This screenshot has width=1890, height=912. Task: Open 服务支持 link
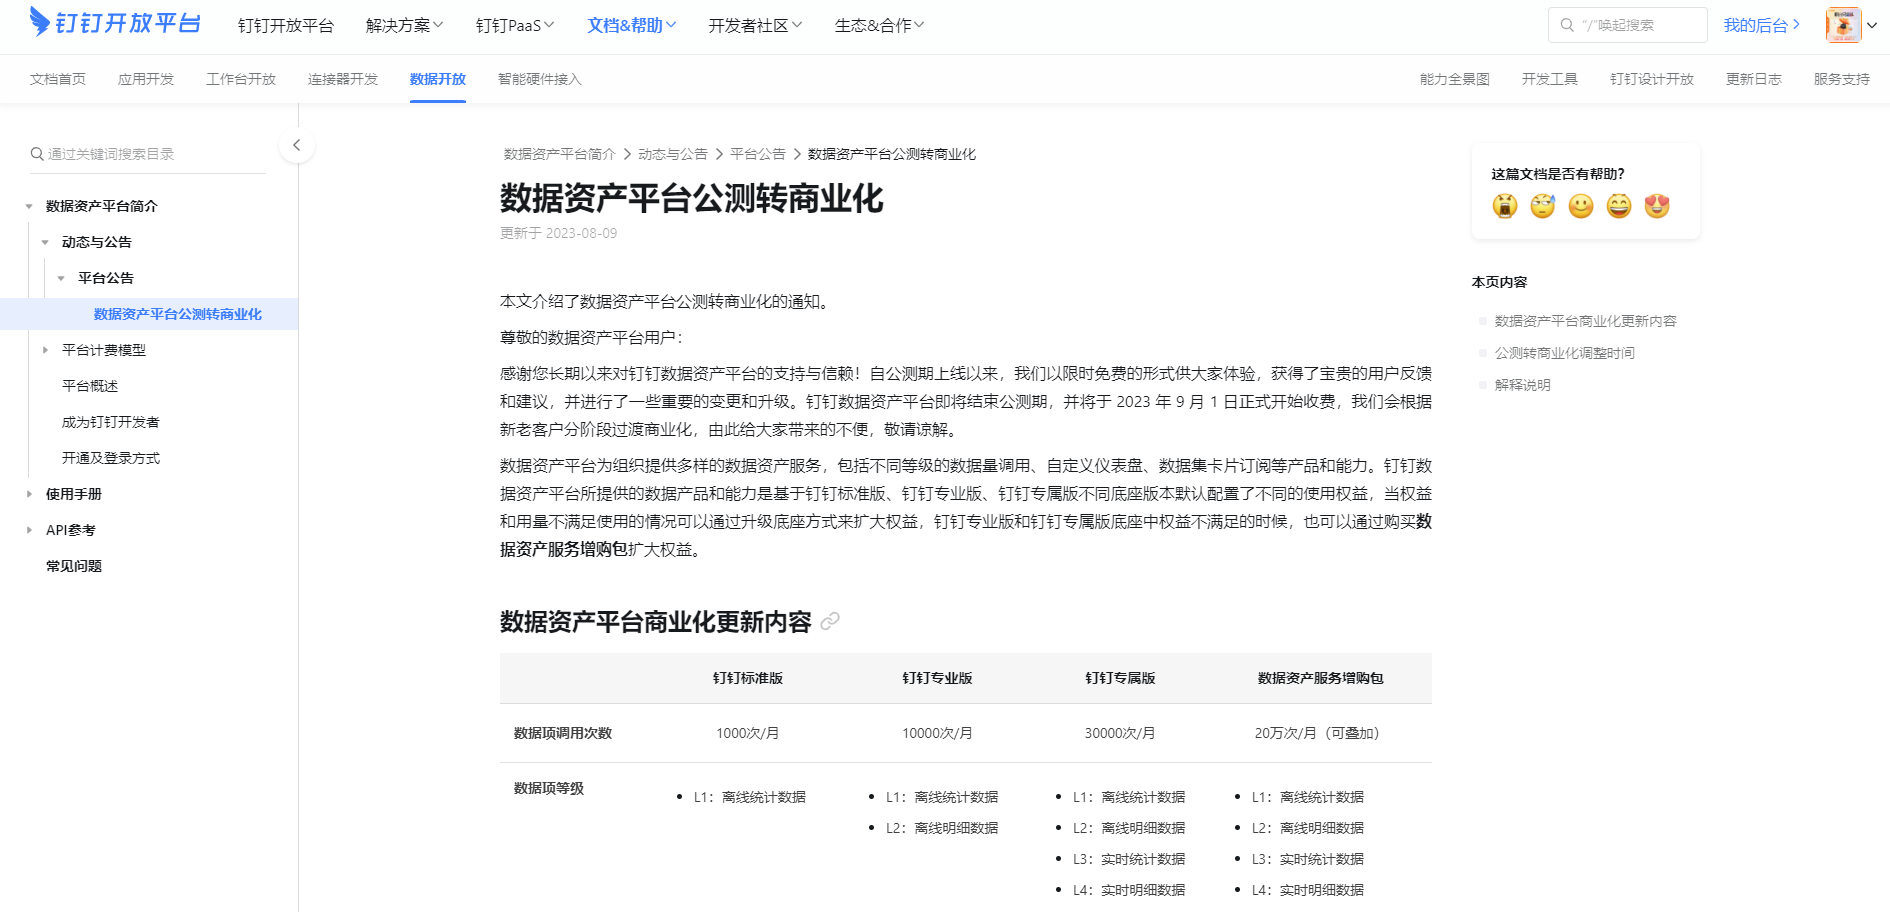point(1842,79)
